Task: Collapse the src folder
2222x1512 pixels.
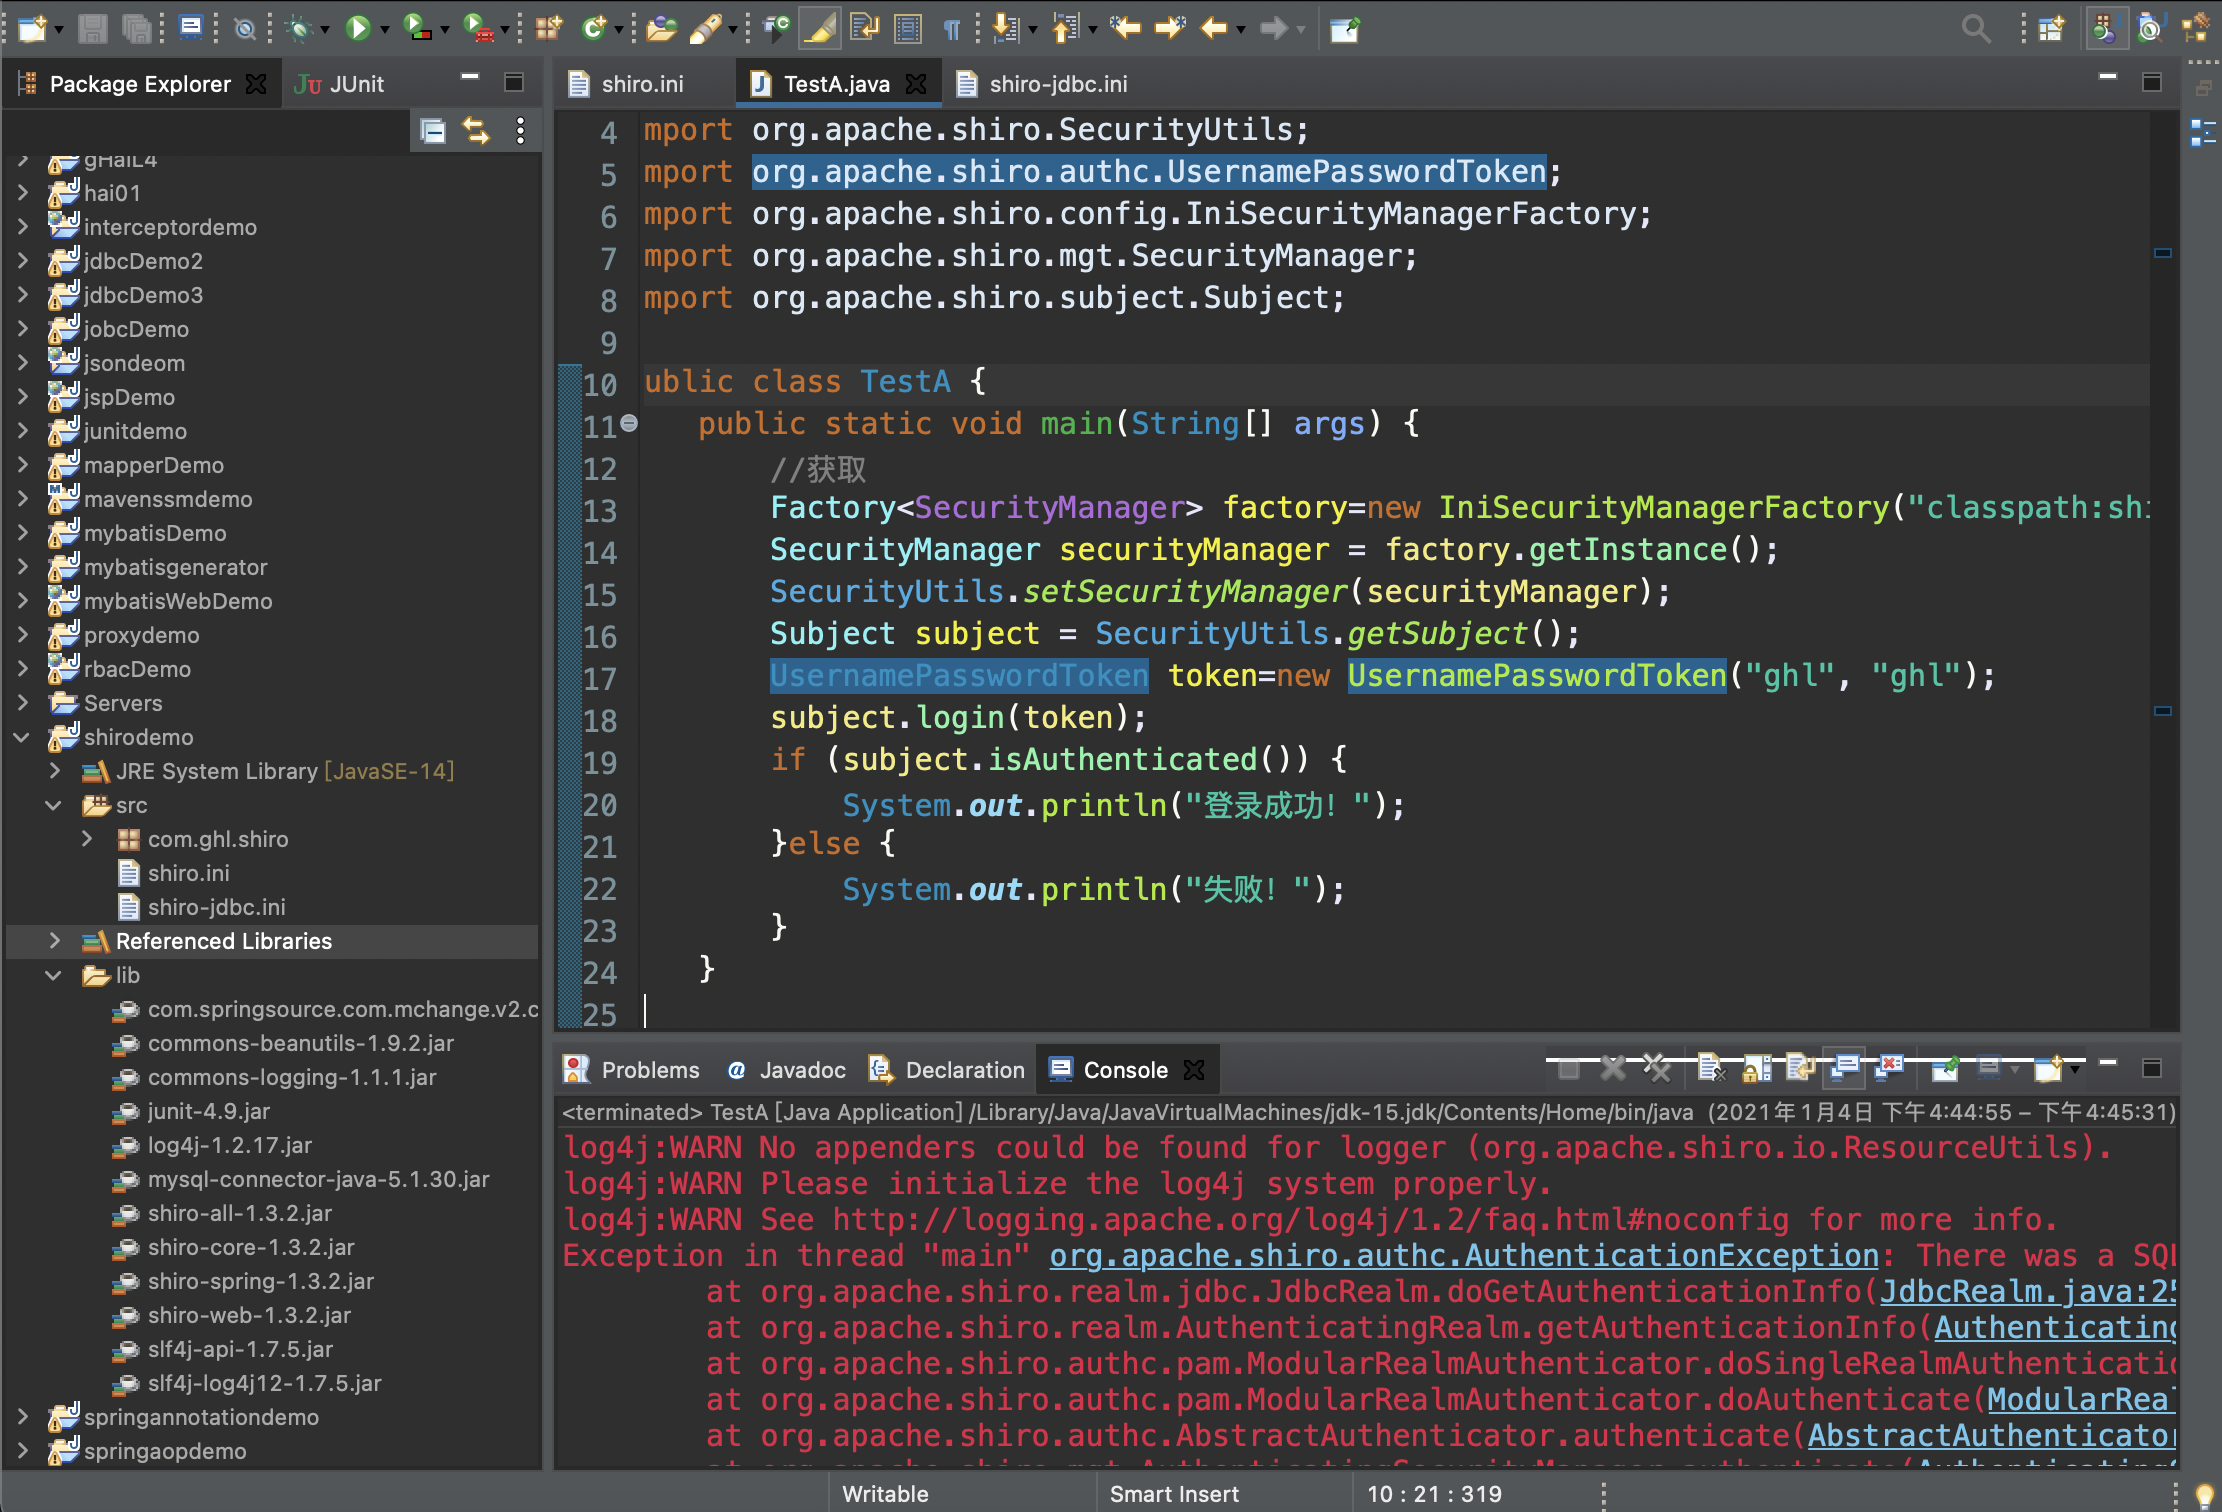Action: point(55,805)
